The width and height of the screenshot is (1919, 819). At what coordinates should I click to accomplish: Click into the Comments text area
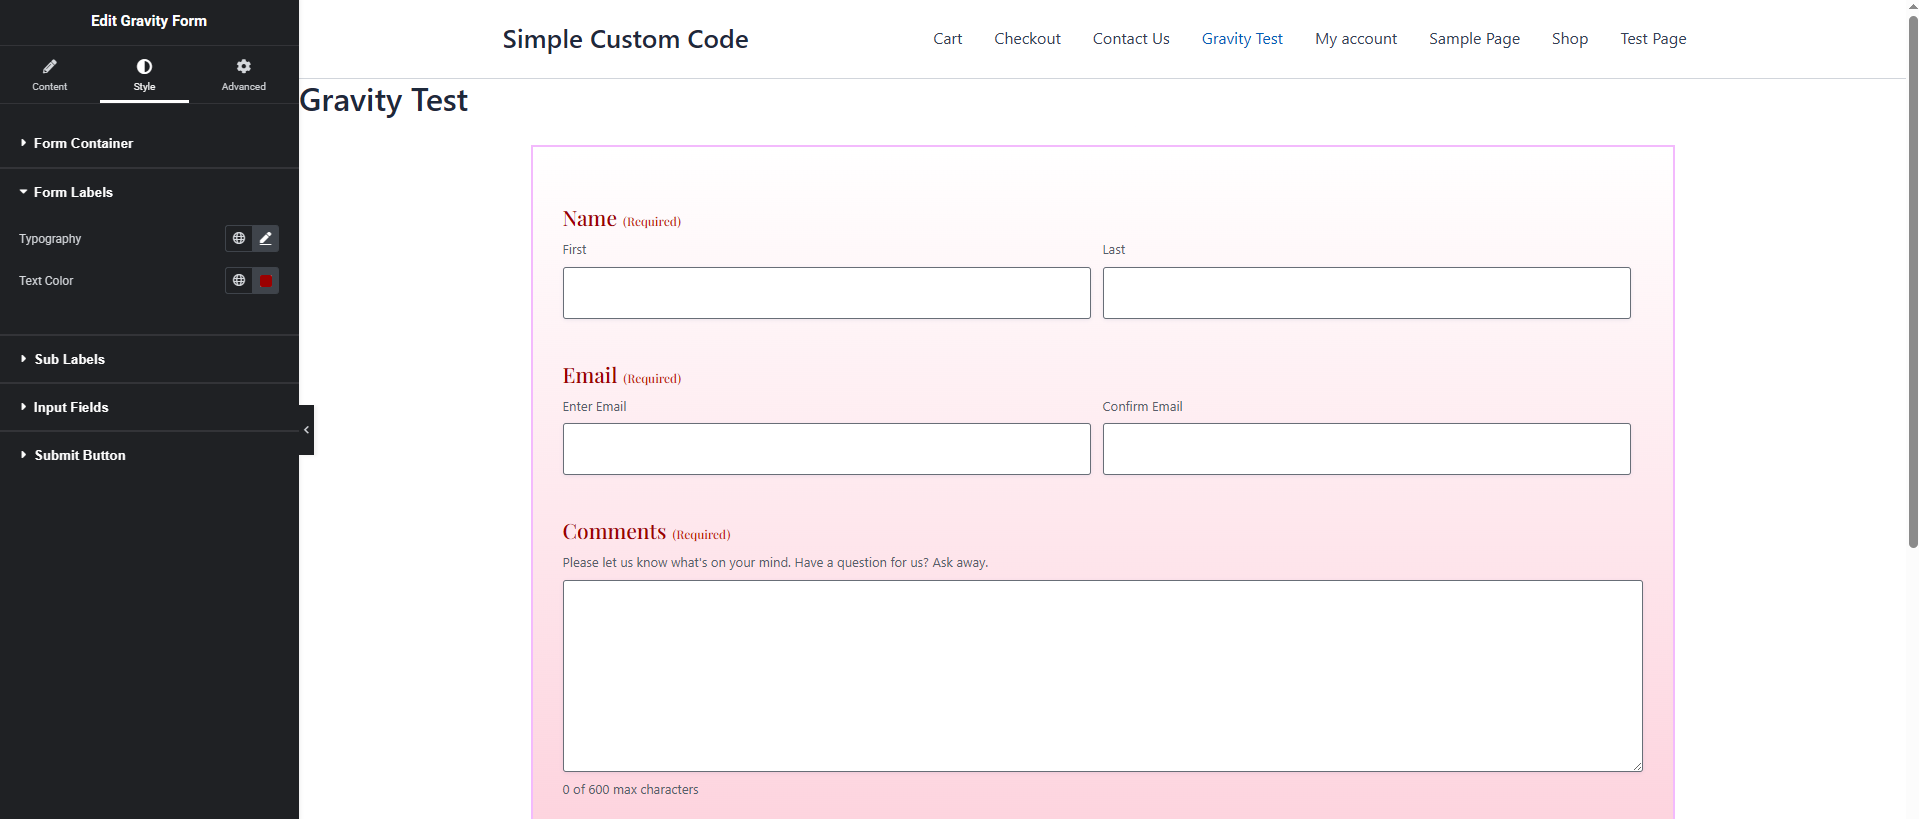click(x=1102, y=675)
